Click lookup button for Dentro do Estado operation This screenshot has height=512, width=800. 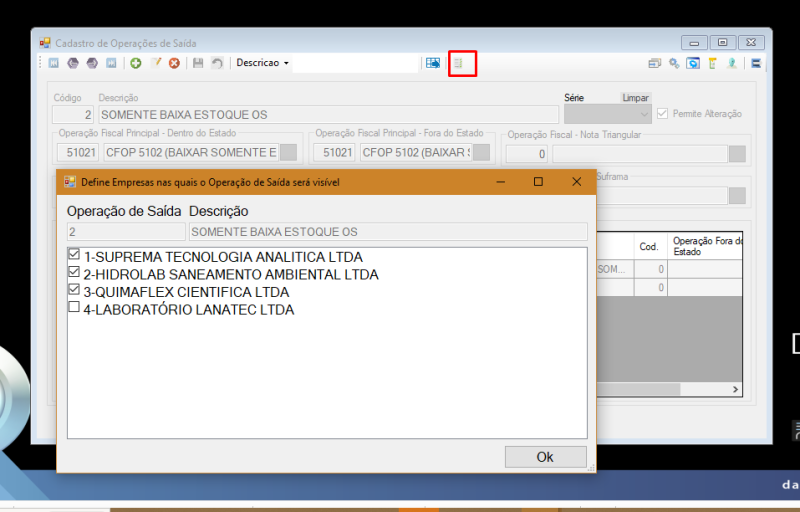click(x=289, y=152)
